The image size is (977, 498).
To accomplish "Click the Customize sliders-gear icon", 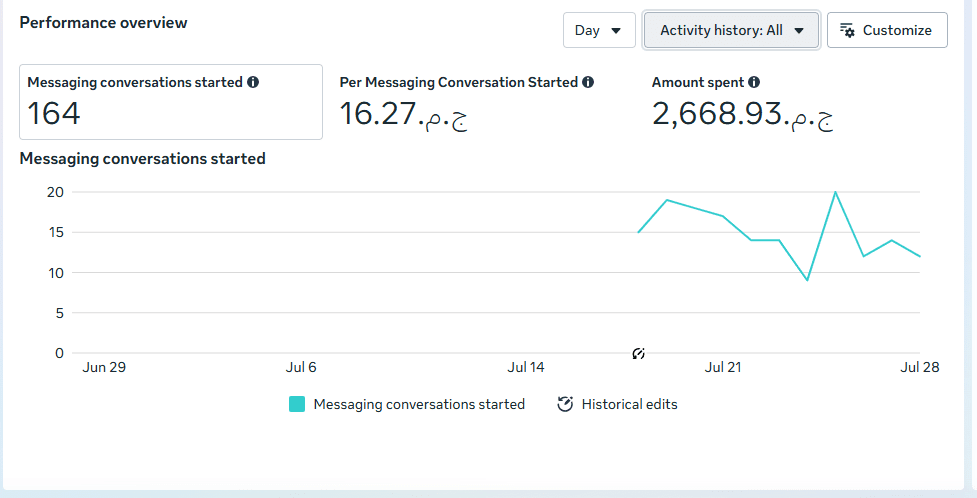I will (x=847, y=31).
